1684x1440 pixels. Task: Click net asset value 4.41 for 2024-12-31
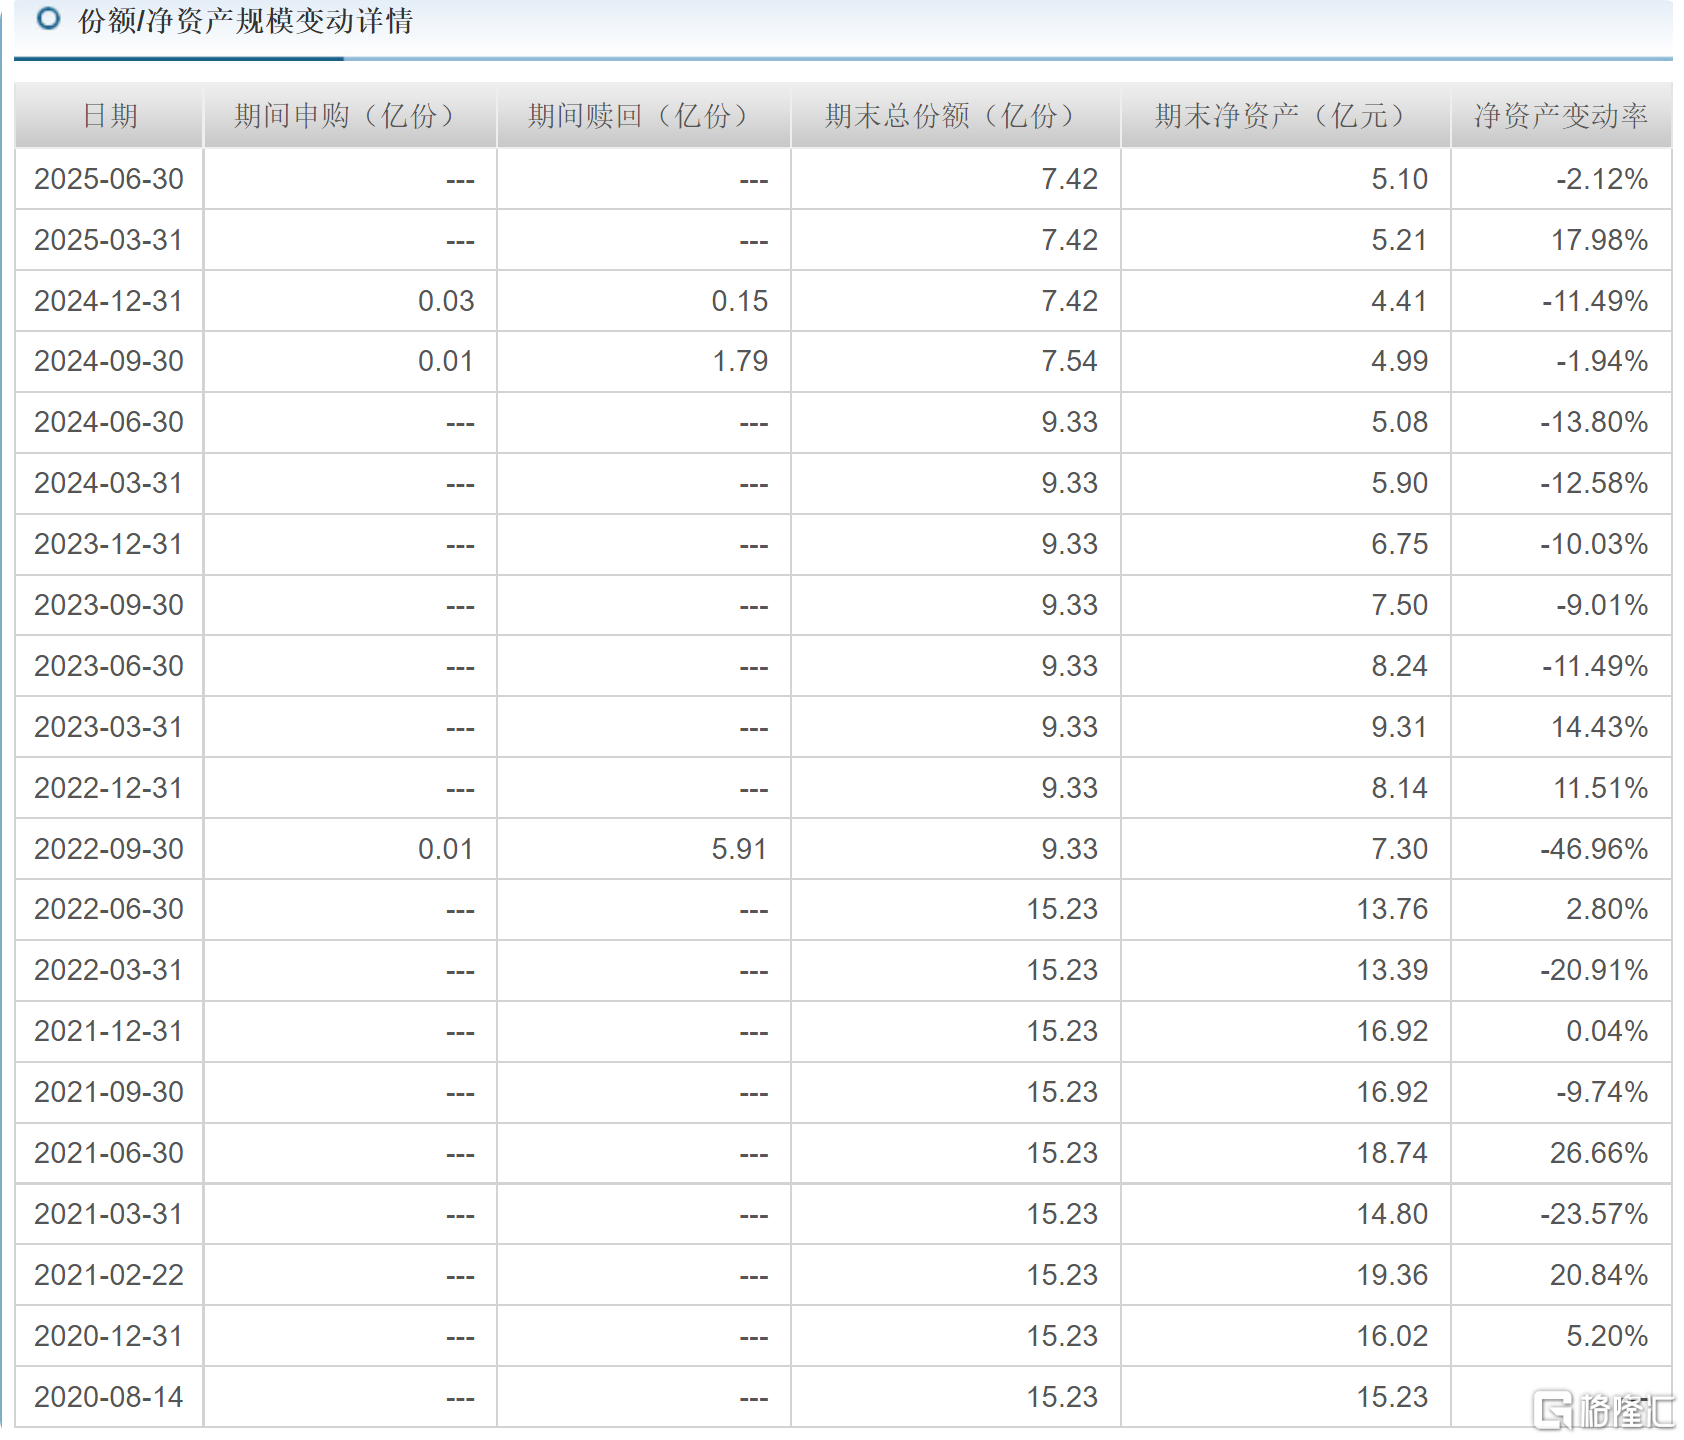[x=1399, y=301]
